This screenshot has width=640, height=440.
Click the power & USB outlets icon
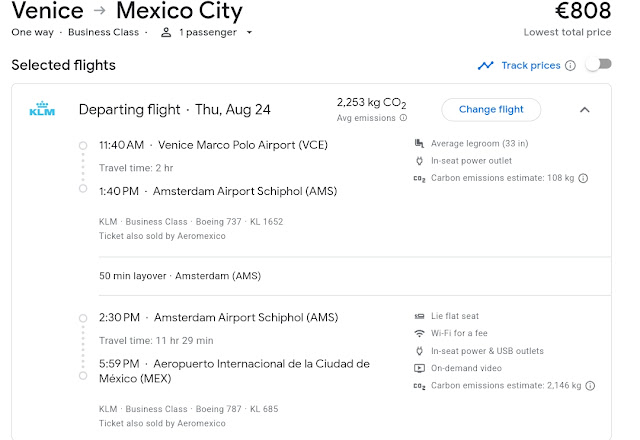pos(419,351)
